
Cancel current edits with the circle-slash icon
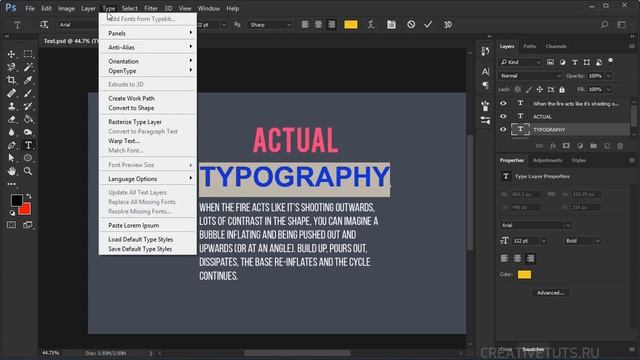pos(411,24)
